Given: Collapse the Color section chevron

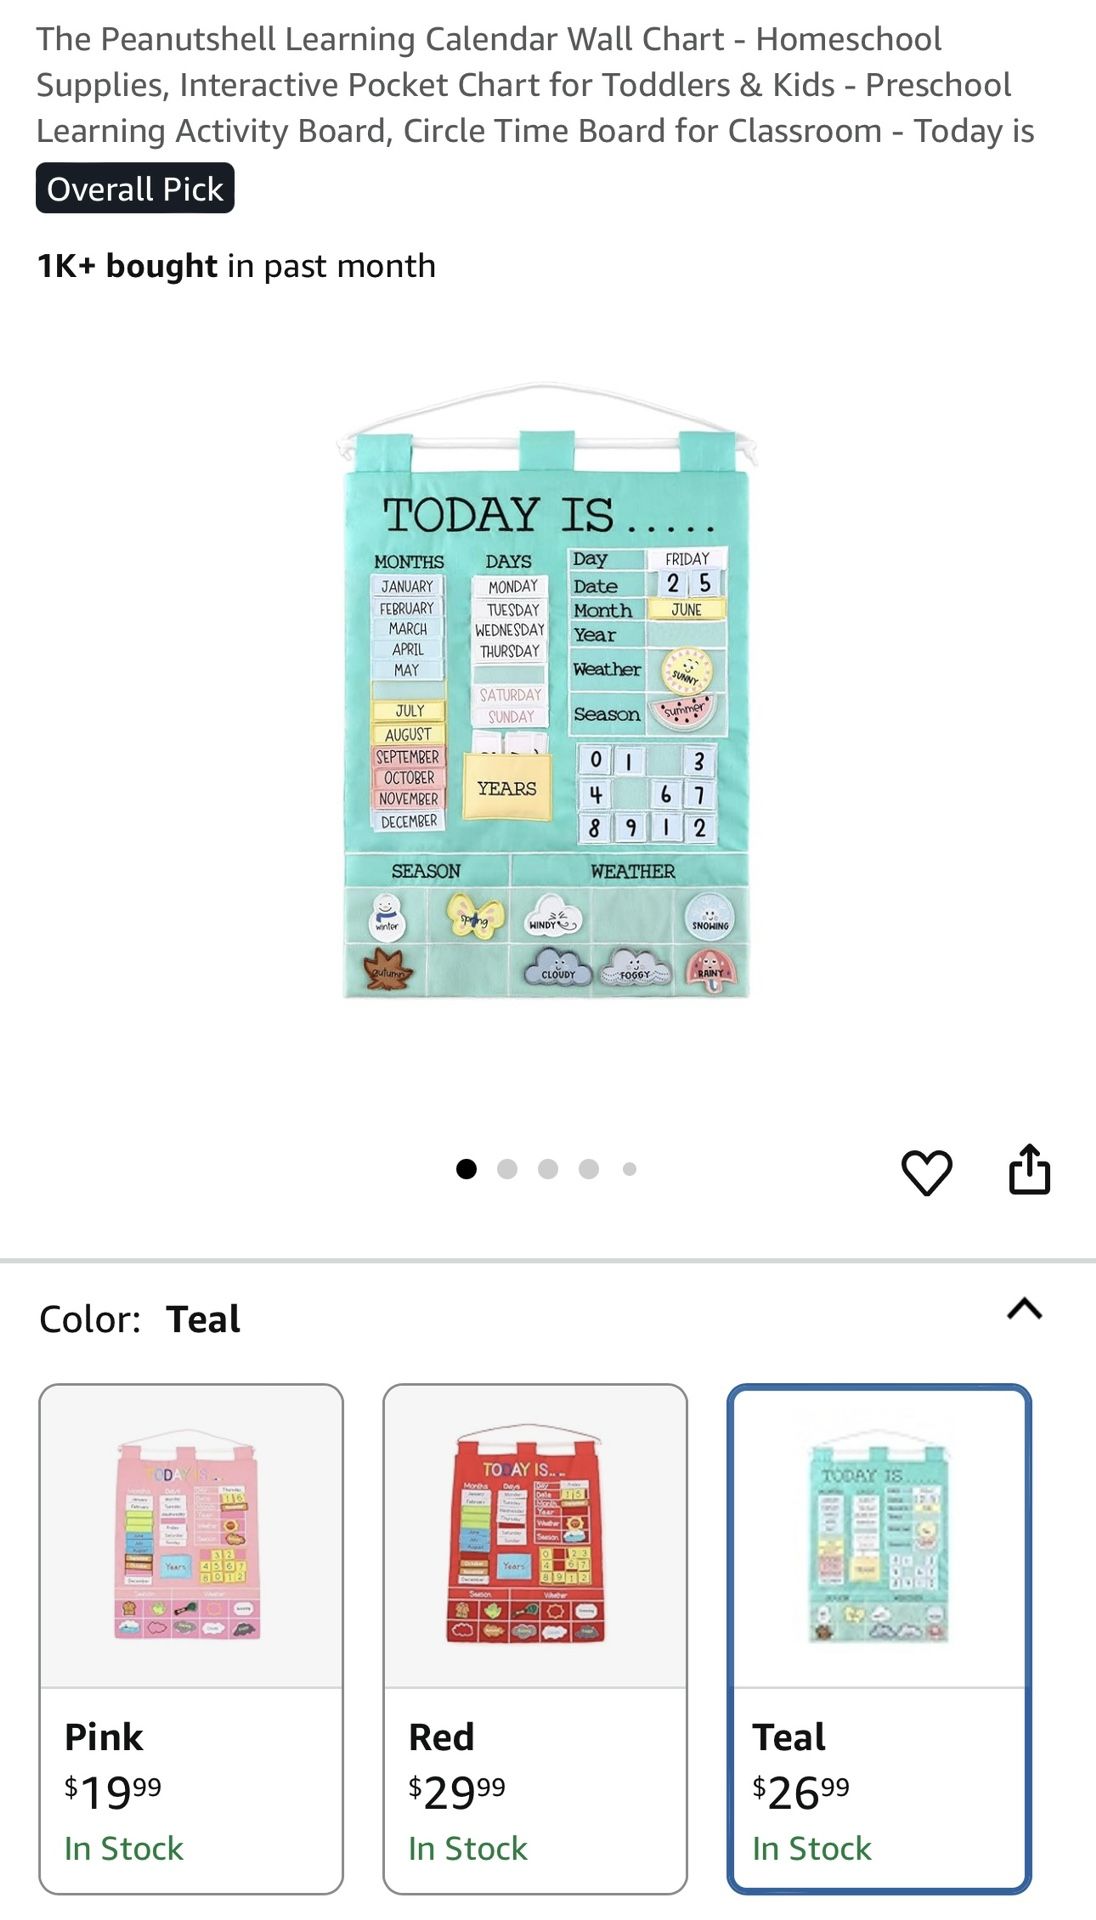Looking at the screenshot, I should (1025, 1309).
